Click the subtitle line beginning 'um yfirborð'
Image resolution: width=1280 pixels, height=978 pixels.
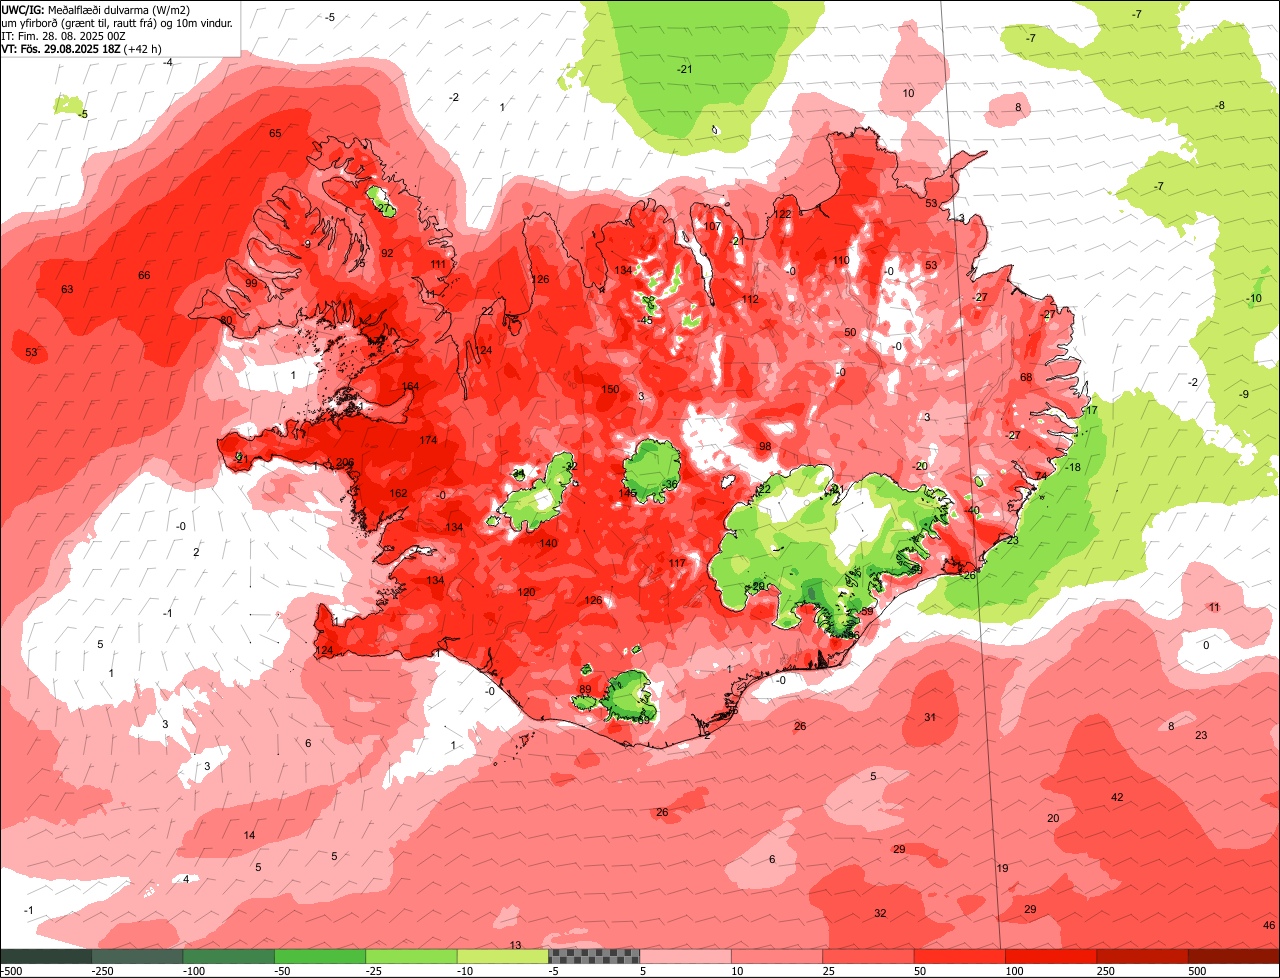click(x=118, y=22)
